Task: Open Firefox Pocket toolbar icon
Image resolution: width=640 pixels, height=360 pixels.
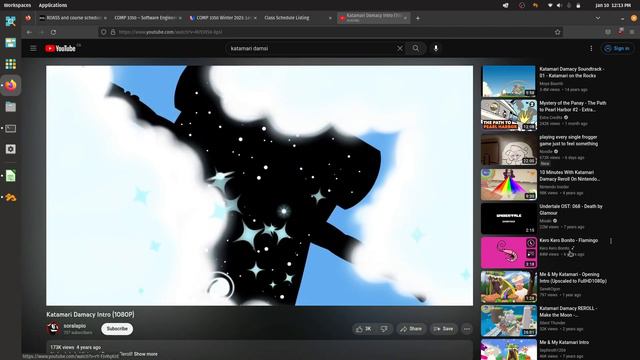Action: pyautogui.click(x=608, y=32)
